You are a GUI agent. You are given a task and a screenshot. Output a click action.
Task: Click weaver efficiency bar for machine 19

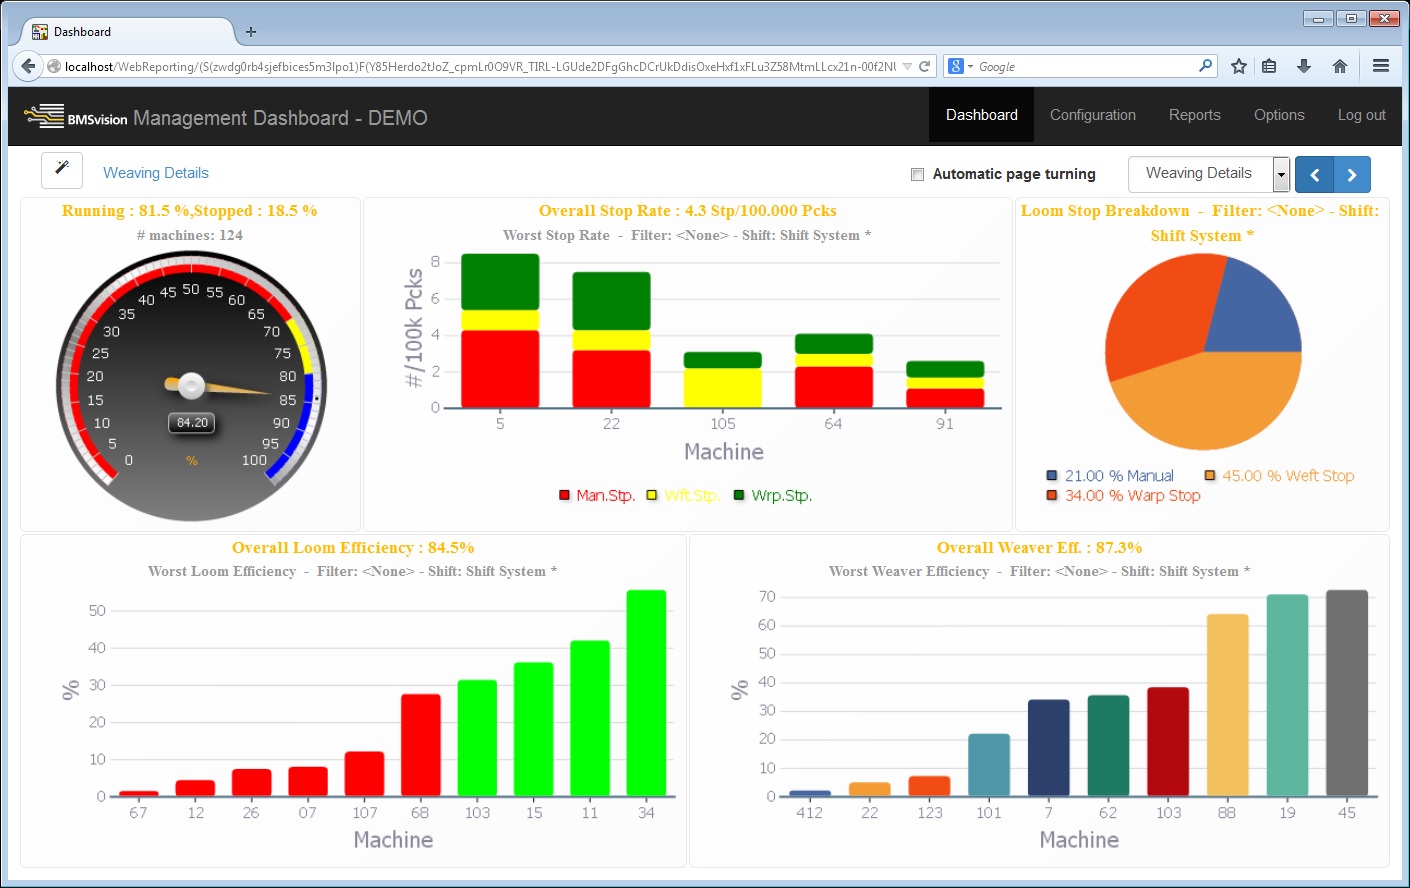pos(1288,695)
